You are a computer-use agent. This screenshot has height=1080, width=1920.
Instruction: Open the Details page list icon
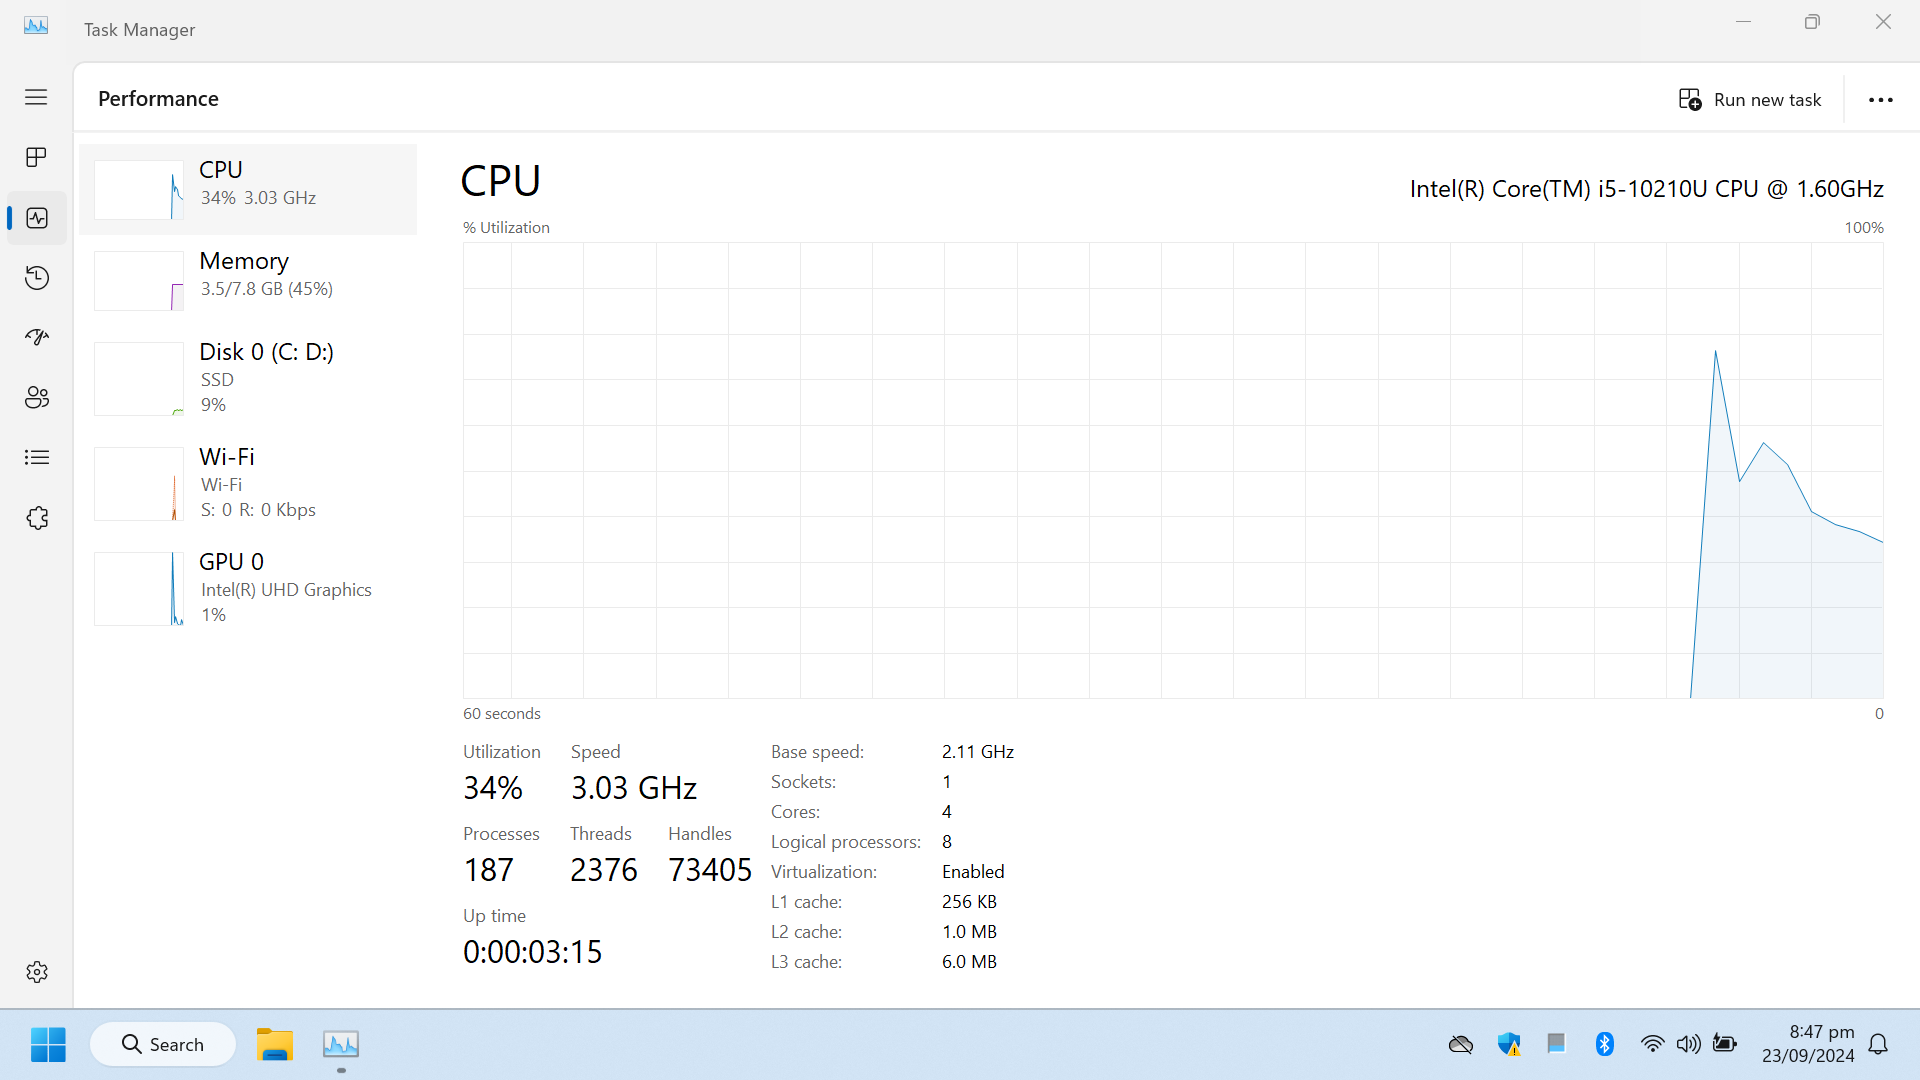tap(37, 457)
